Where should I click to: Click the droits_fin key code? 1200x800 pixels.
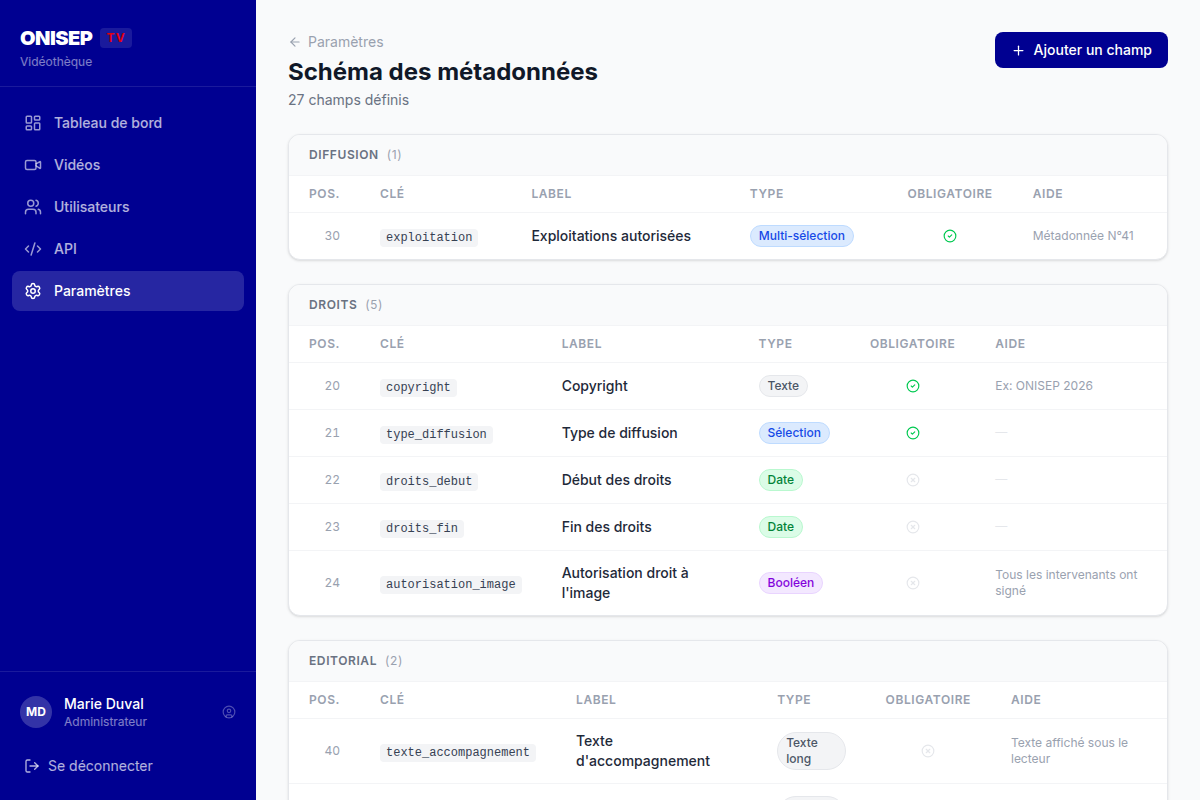coord(422,528)
